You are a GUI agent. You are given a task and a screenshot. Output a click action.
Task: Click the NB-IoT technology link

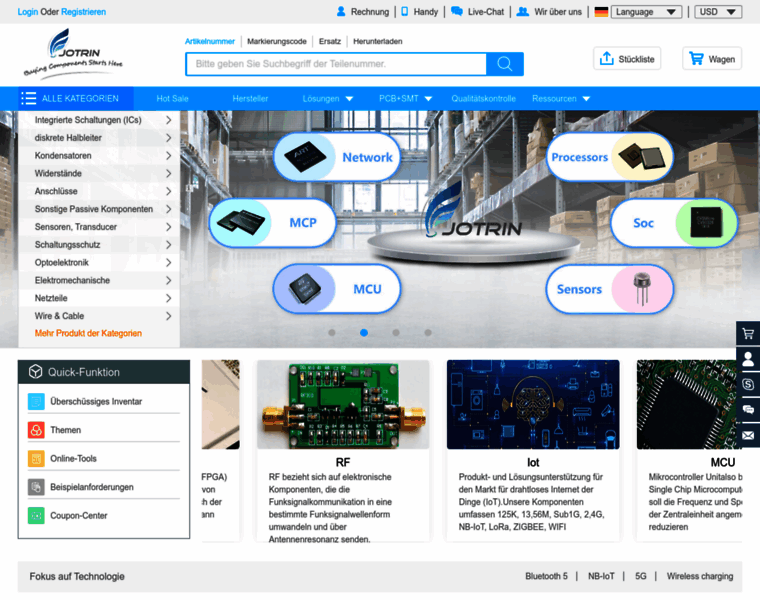pos(601,576)
